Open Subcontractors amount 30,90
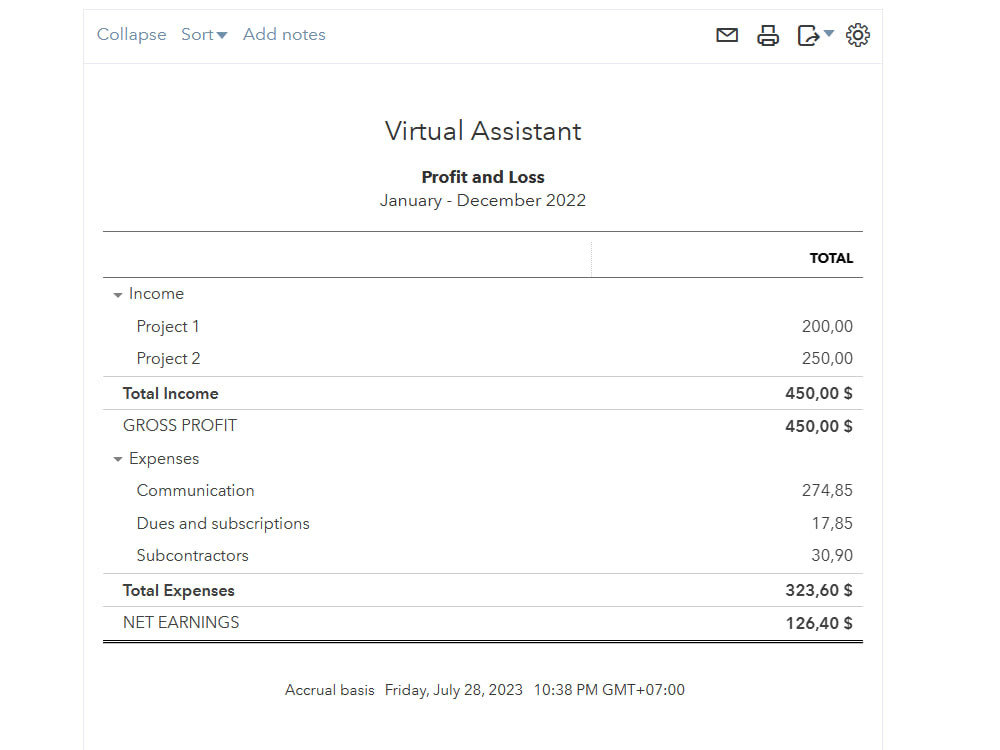Viewport: 1000px width, 750px height. click(x=832, y=555)
